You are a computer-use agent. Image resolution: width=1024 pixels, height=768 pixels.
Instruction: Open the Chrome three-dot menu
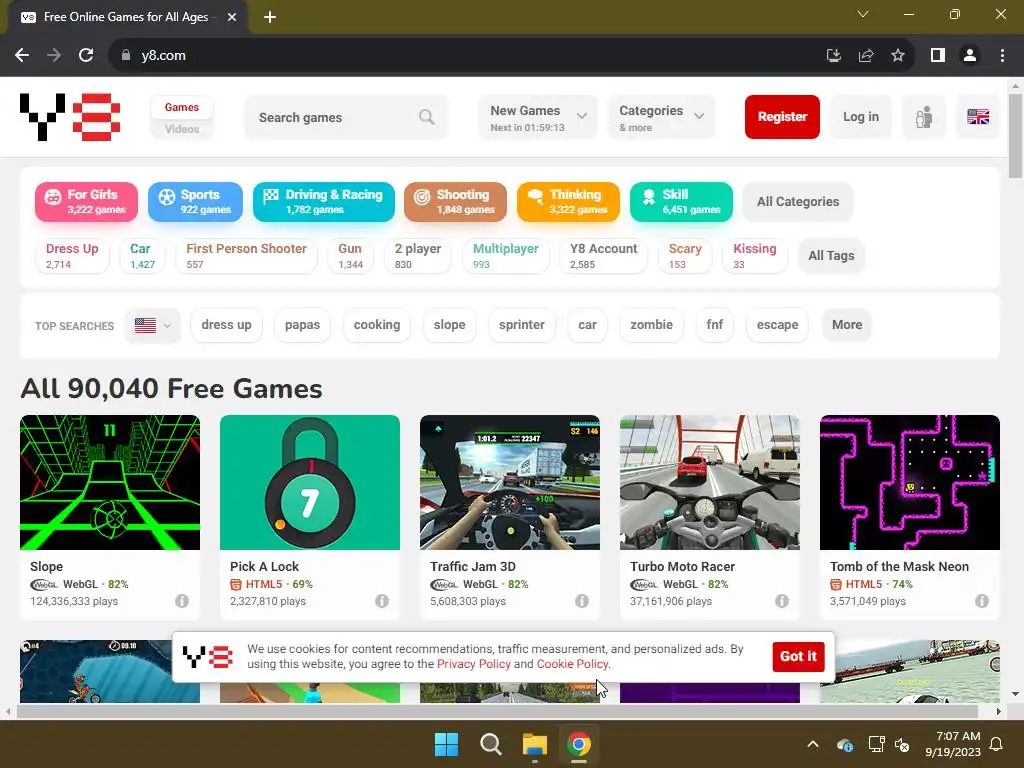1002,56
